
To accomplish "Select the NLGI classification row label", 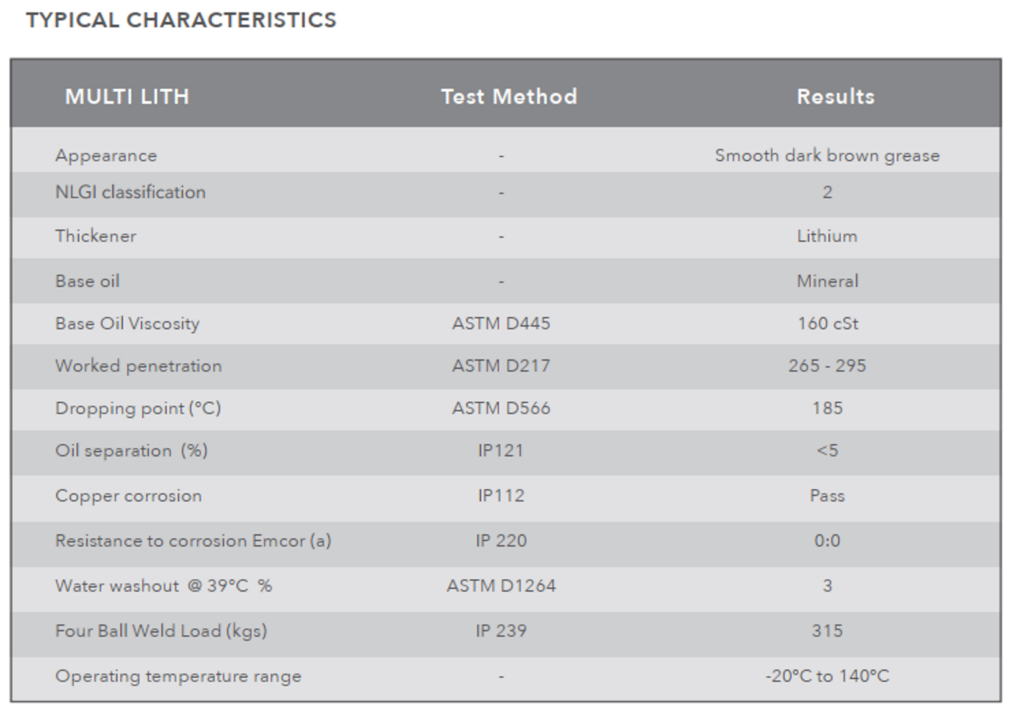I will pos(130,192).
